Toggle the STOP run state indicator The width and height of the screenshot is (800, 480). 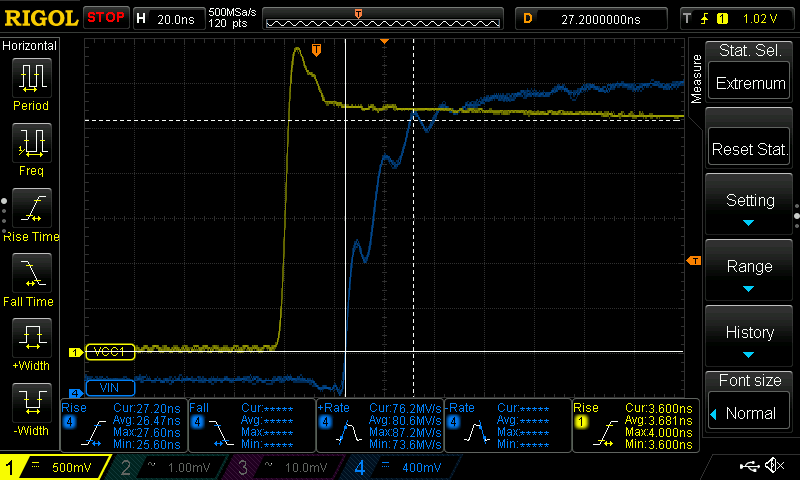pos(106,18)
